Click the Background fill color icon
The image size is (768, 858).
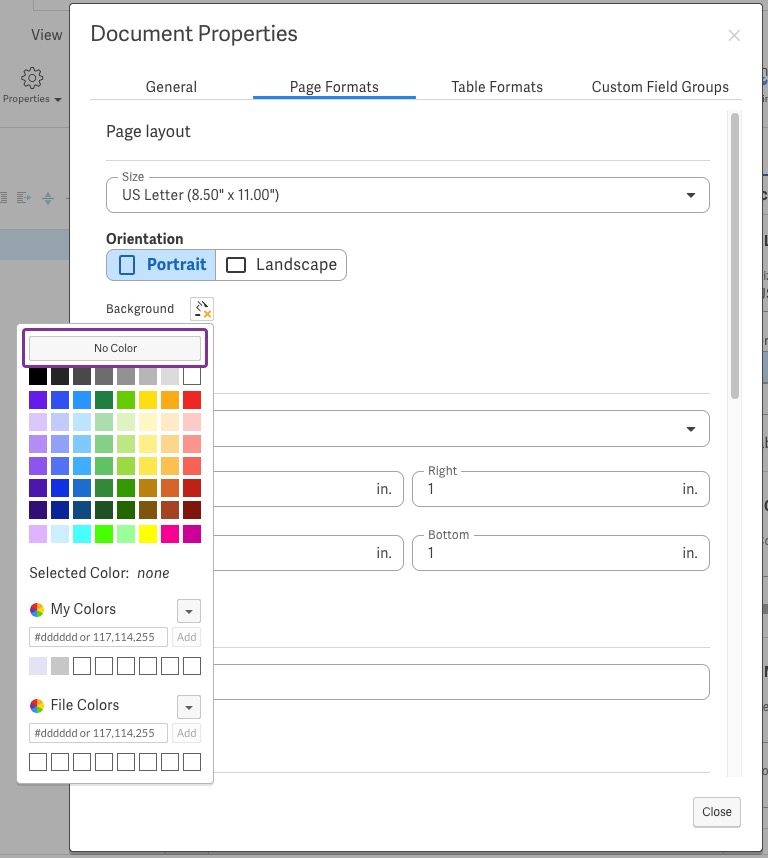pyautogui.click(x=202, y=309)
